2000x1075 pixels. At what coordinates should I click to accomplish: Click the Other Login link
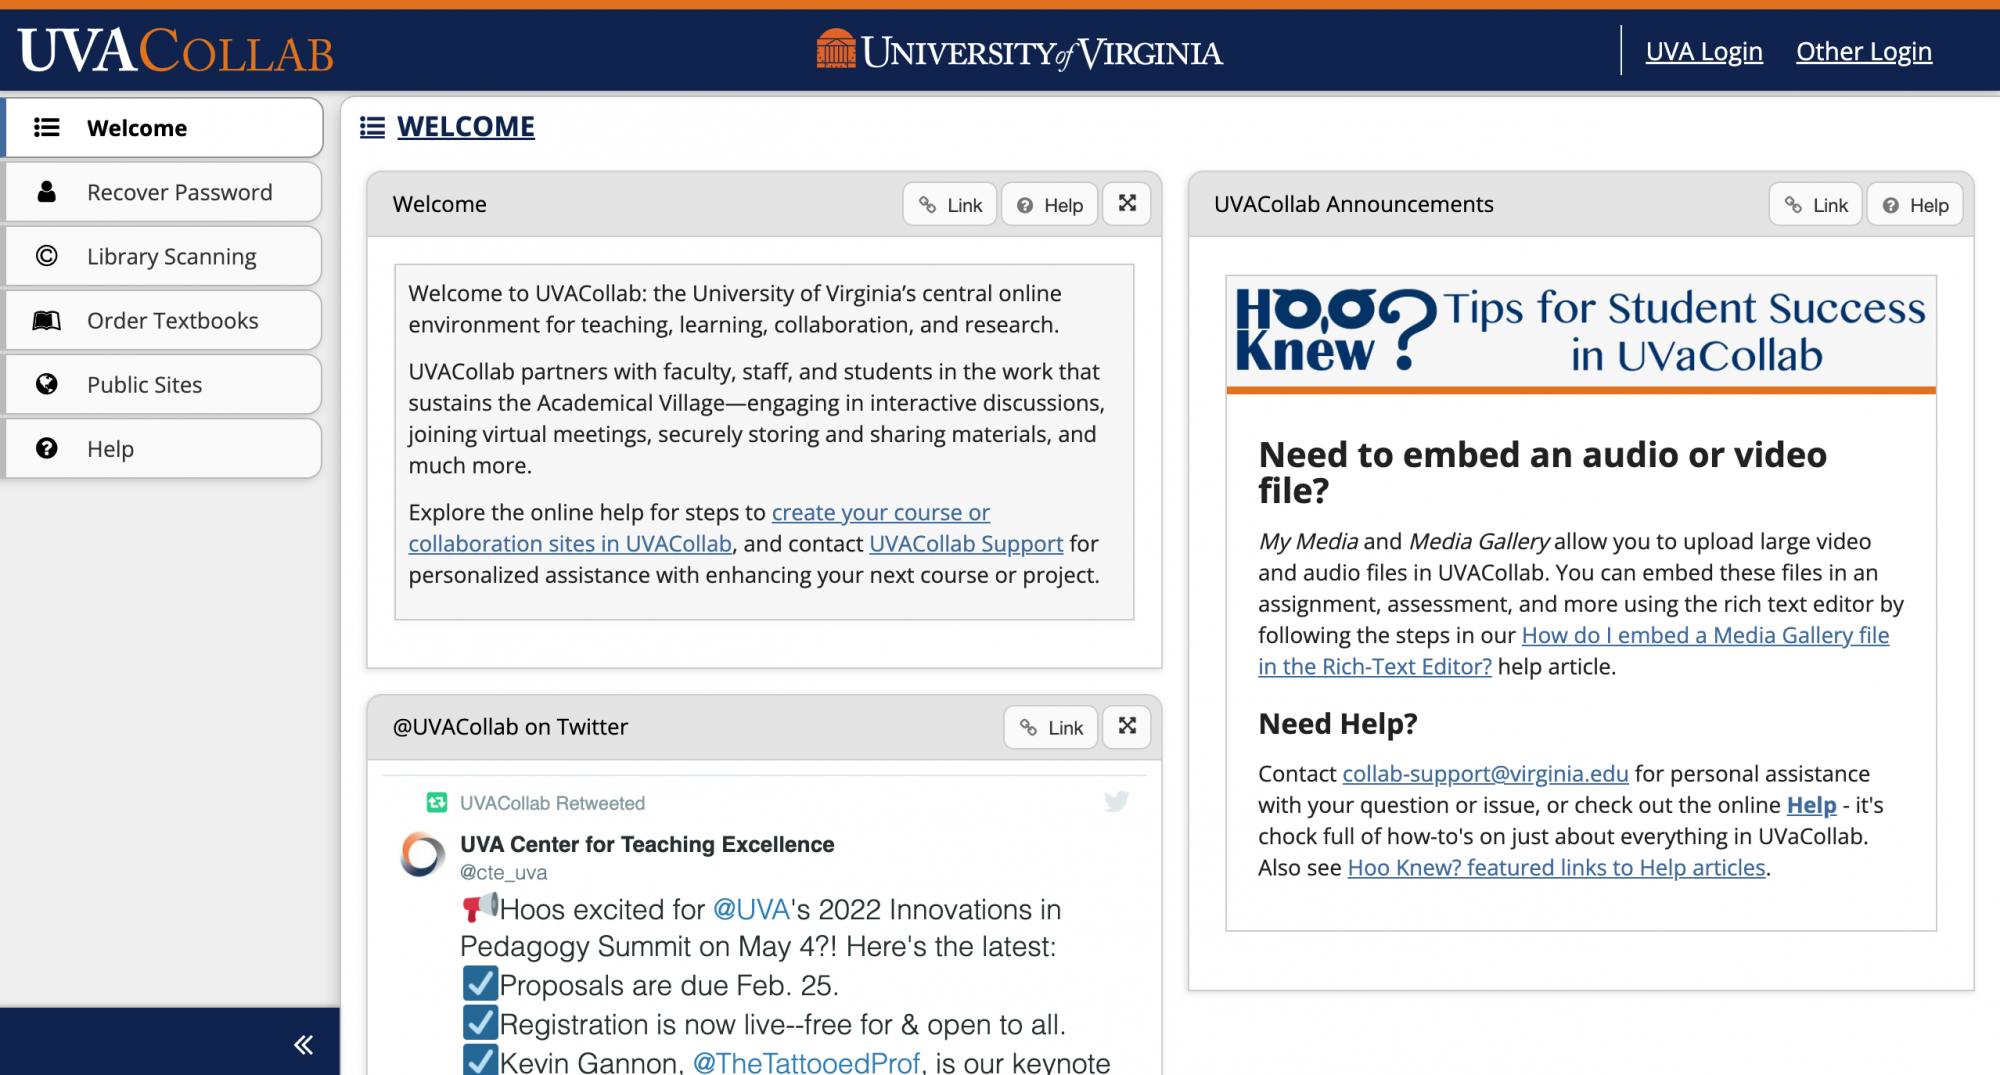pyautogui.click(x=1864, y=52)
